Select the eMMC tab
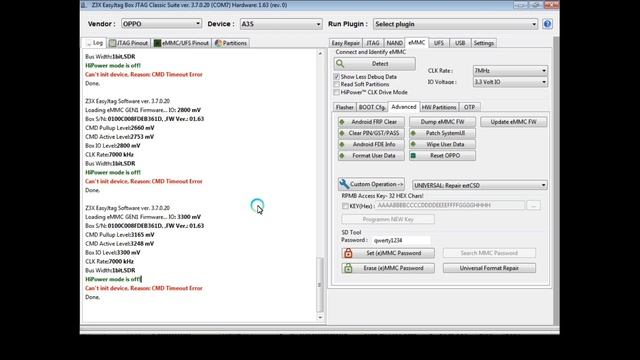The image size is (640, 360). pos(417,42)
